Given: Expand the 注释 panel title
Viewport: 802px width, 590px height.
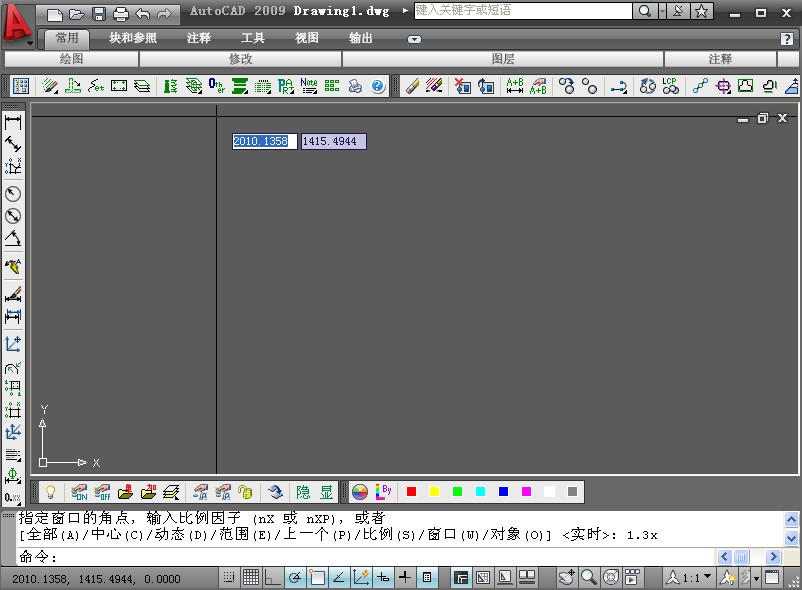Looking at the screenshot, I should pyautogui.click(x=720, y=59).
